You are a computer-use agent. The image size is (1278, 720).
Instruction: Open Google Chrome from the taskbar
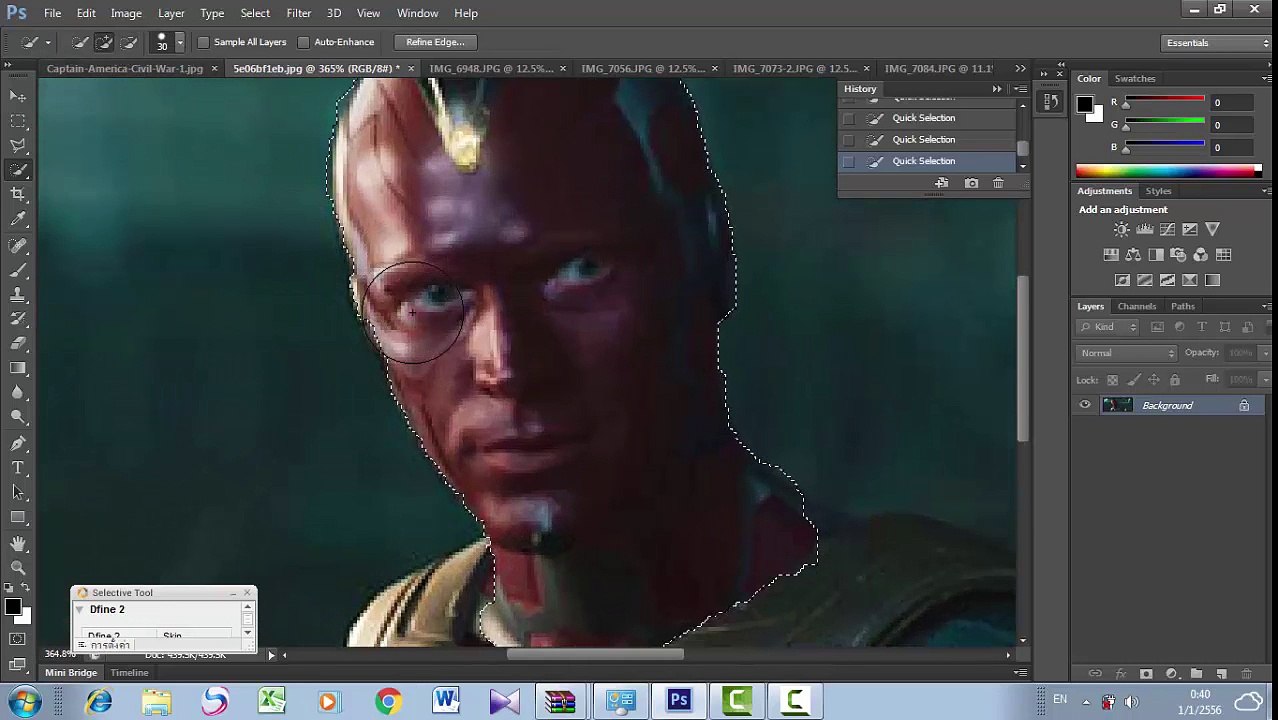point(388,701)
